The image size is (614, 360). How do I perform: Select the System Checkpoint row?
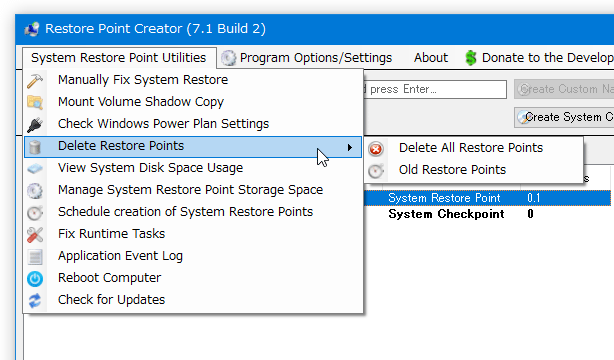pyautogui.click(x=487, y=214)
